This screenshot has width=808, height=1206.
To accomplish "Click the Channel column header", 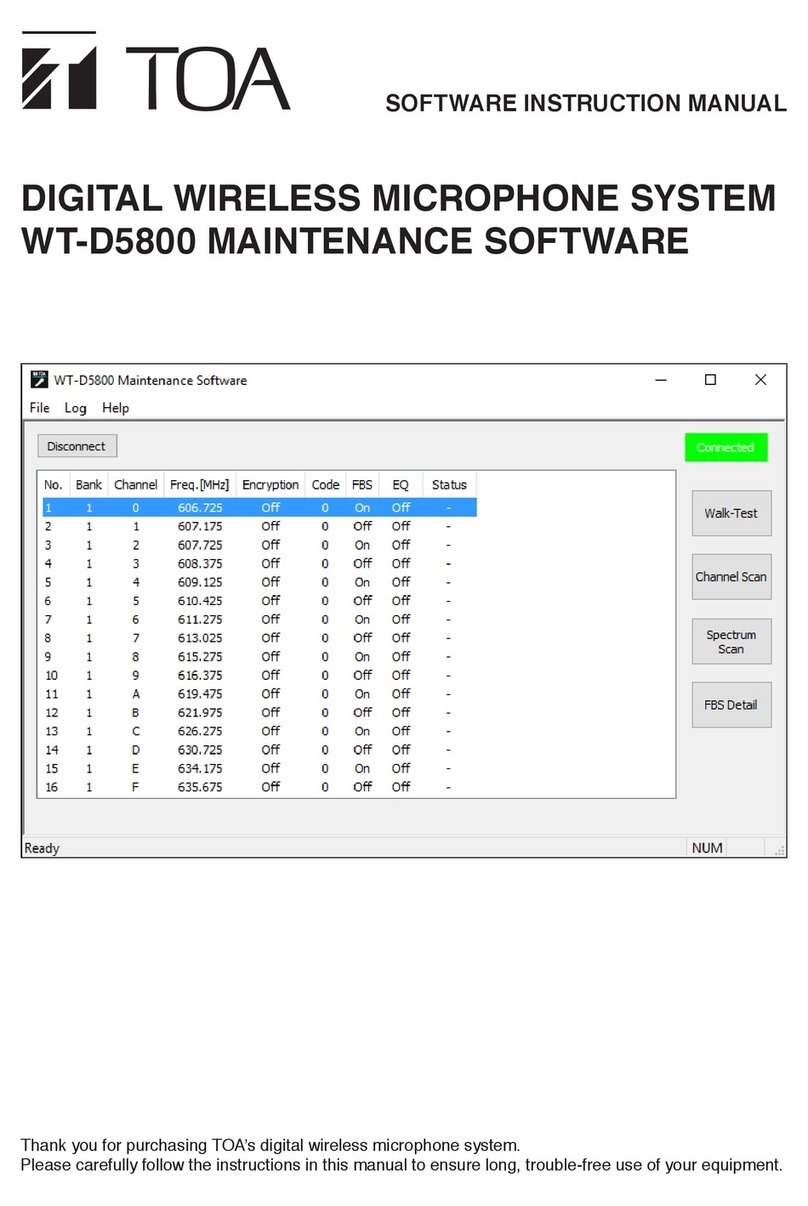I will tap(136, 485).
